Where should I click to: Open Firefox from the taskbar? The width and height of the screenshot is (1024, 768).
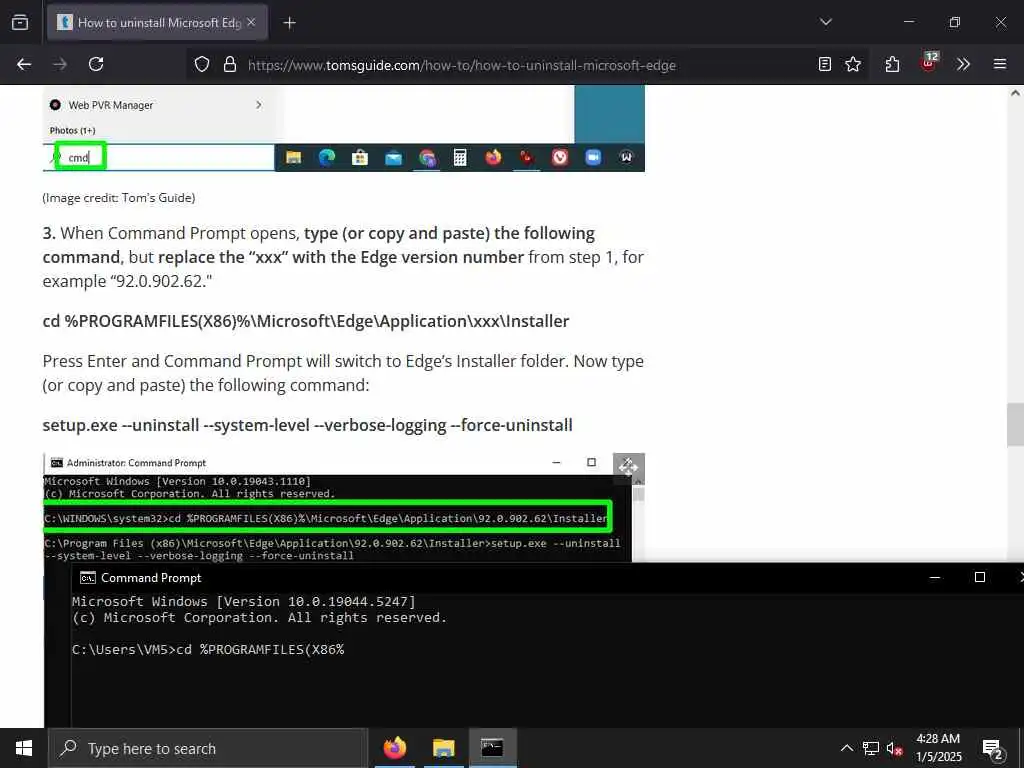[394, 748]
